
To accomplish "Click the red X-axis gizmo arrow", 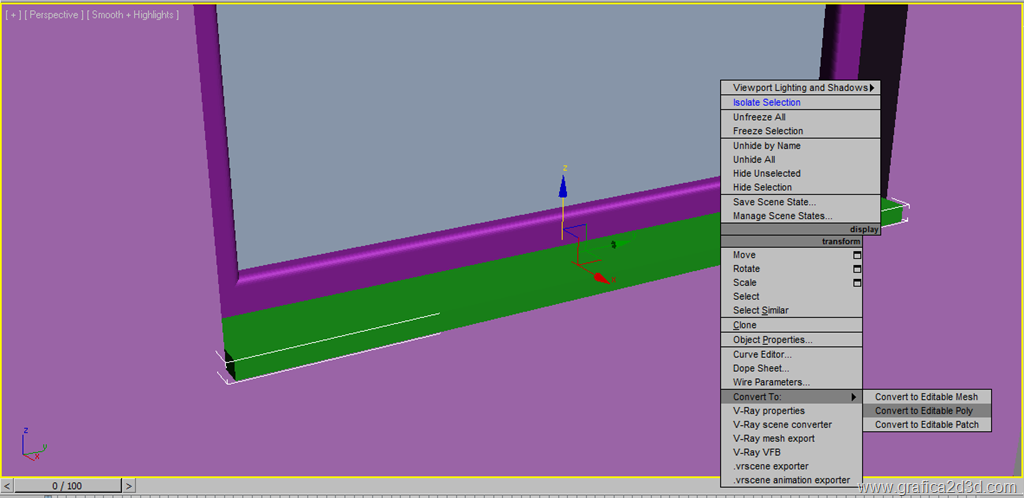I will (600, 277).
